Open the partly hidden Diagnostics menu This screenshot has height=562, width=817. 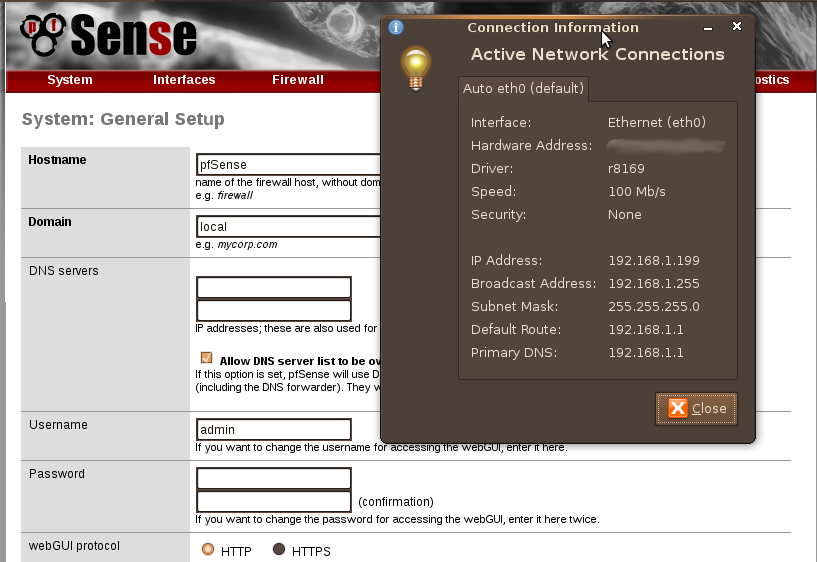point(772,80)
